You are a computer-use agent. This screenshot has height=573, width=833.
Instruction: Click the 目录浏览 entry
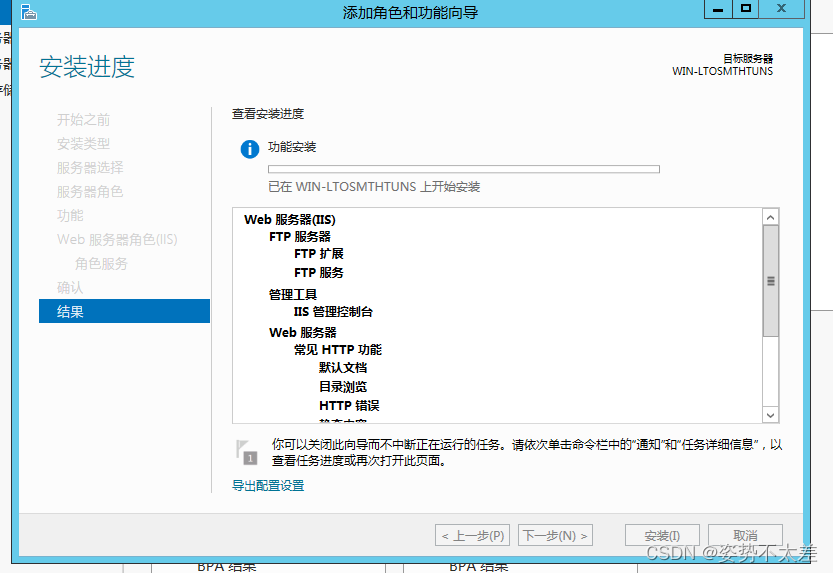coord(343,387)
